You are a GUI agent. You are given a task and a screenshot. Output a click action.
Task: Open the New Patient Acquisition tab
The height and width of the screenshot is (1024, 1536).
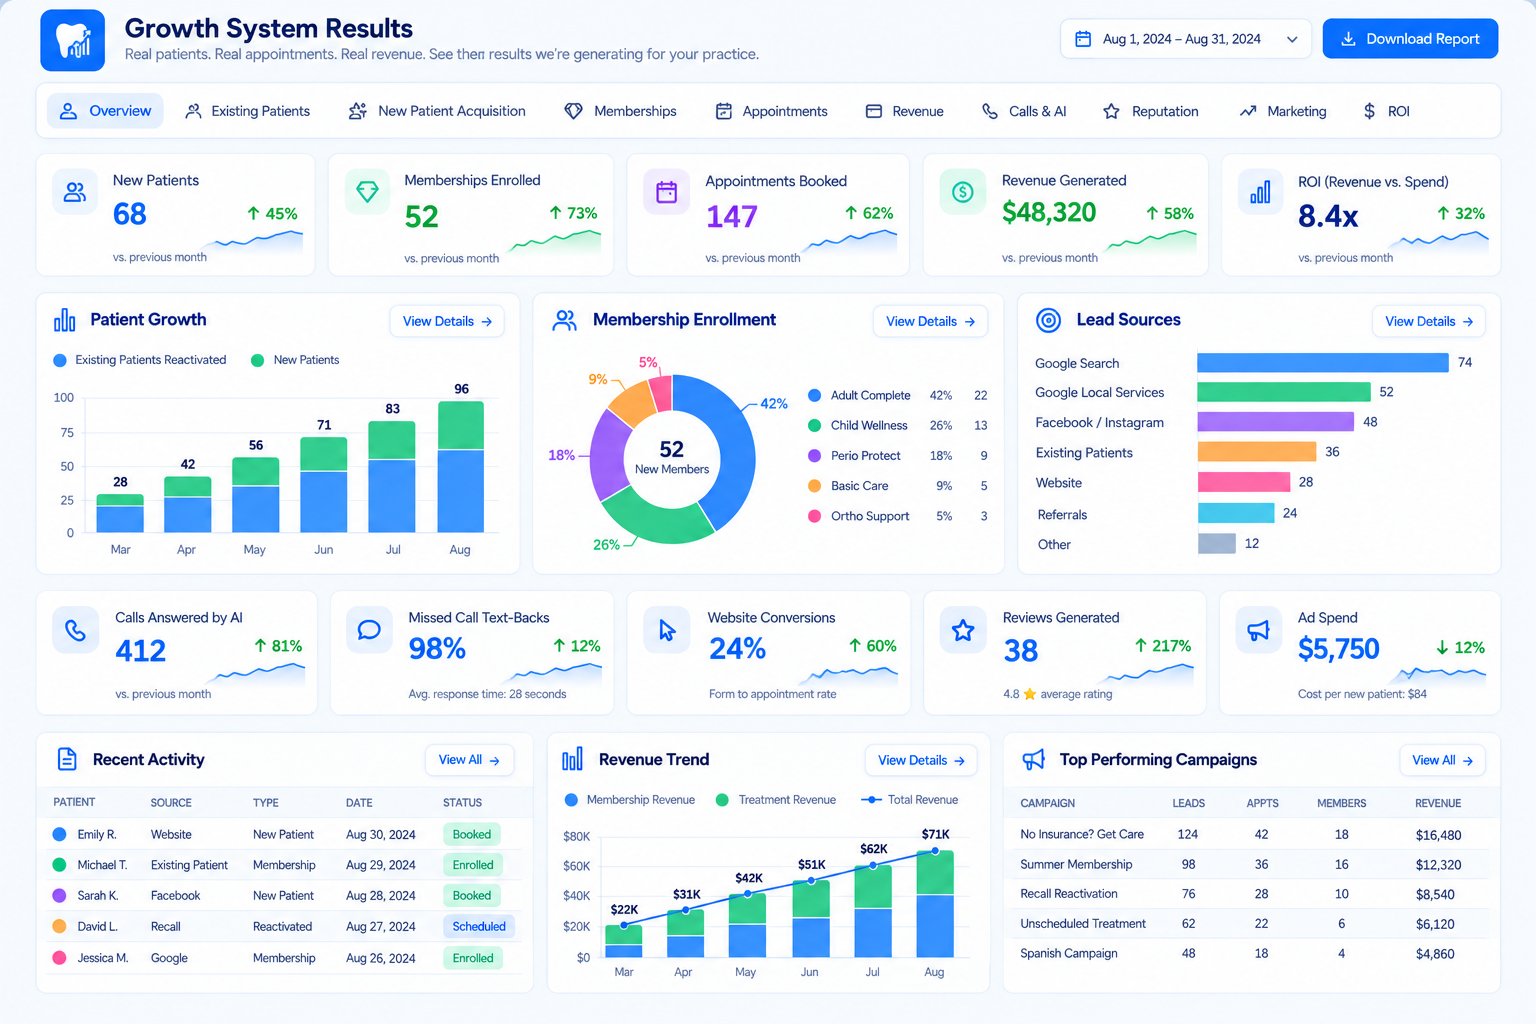(x=437, y=111)
